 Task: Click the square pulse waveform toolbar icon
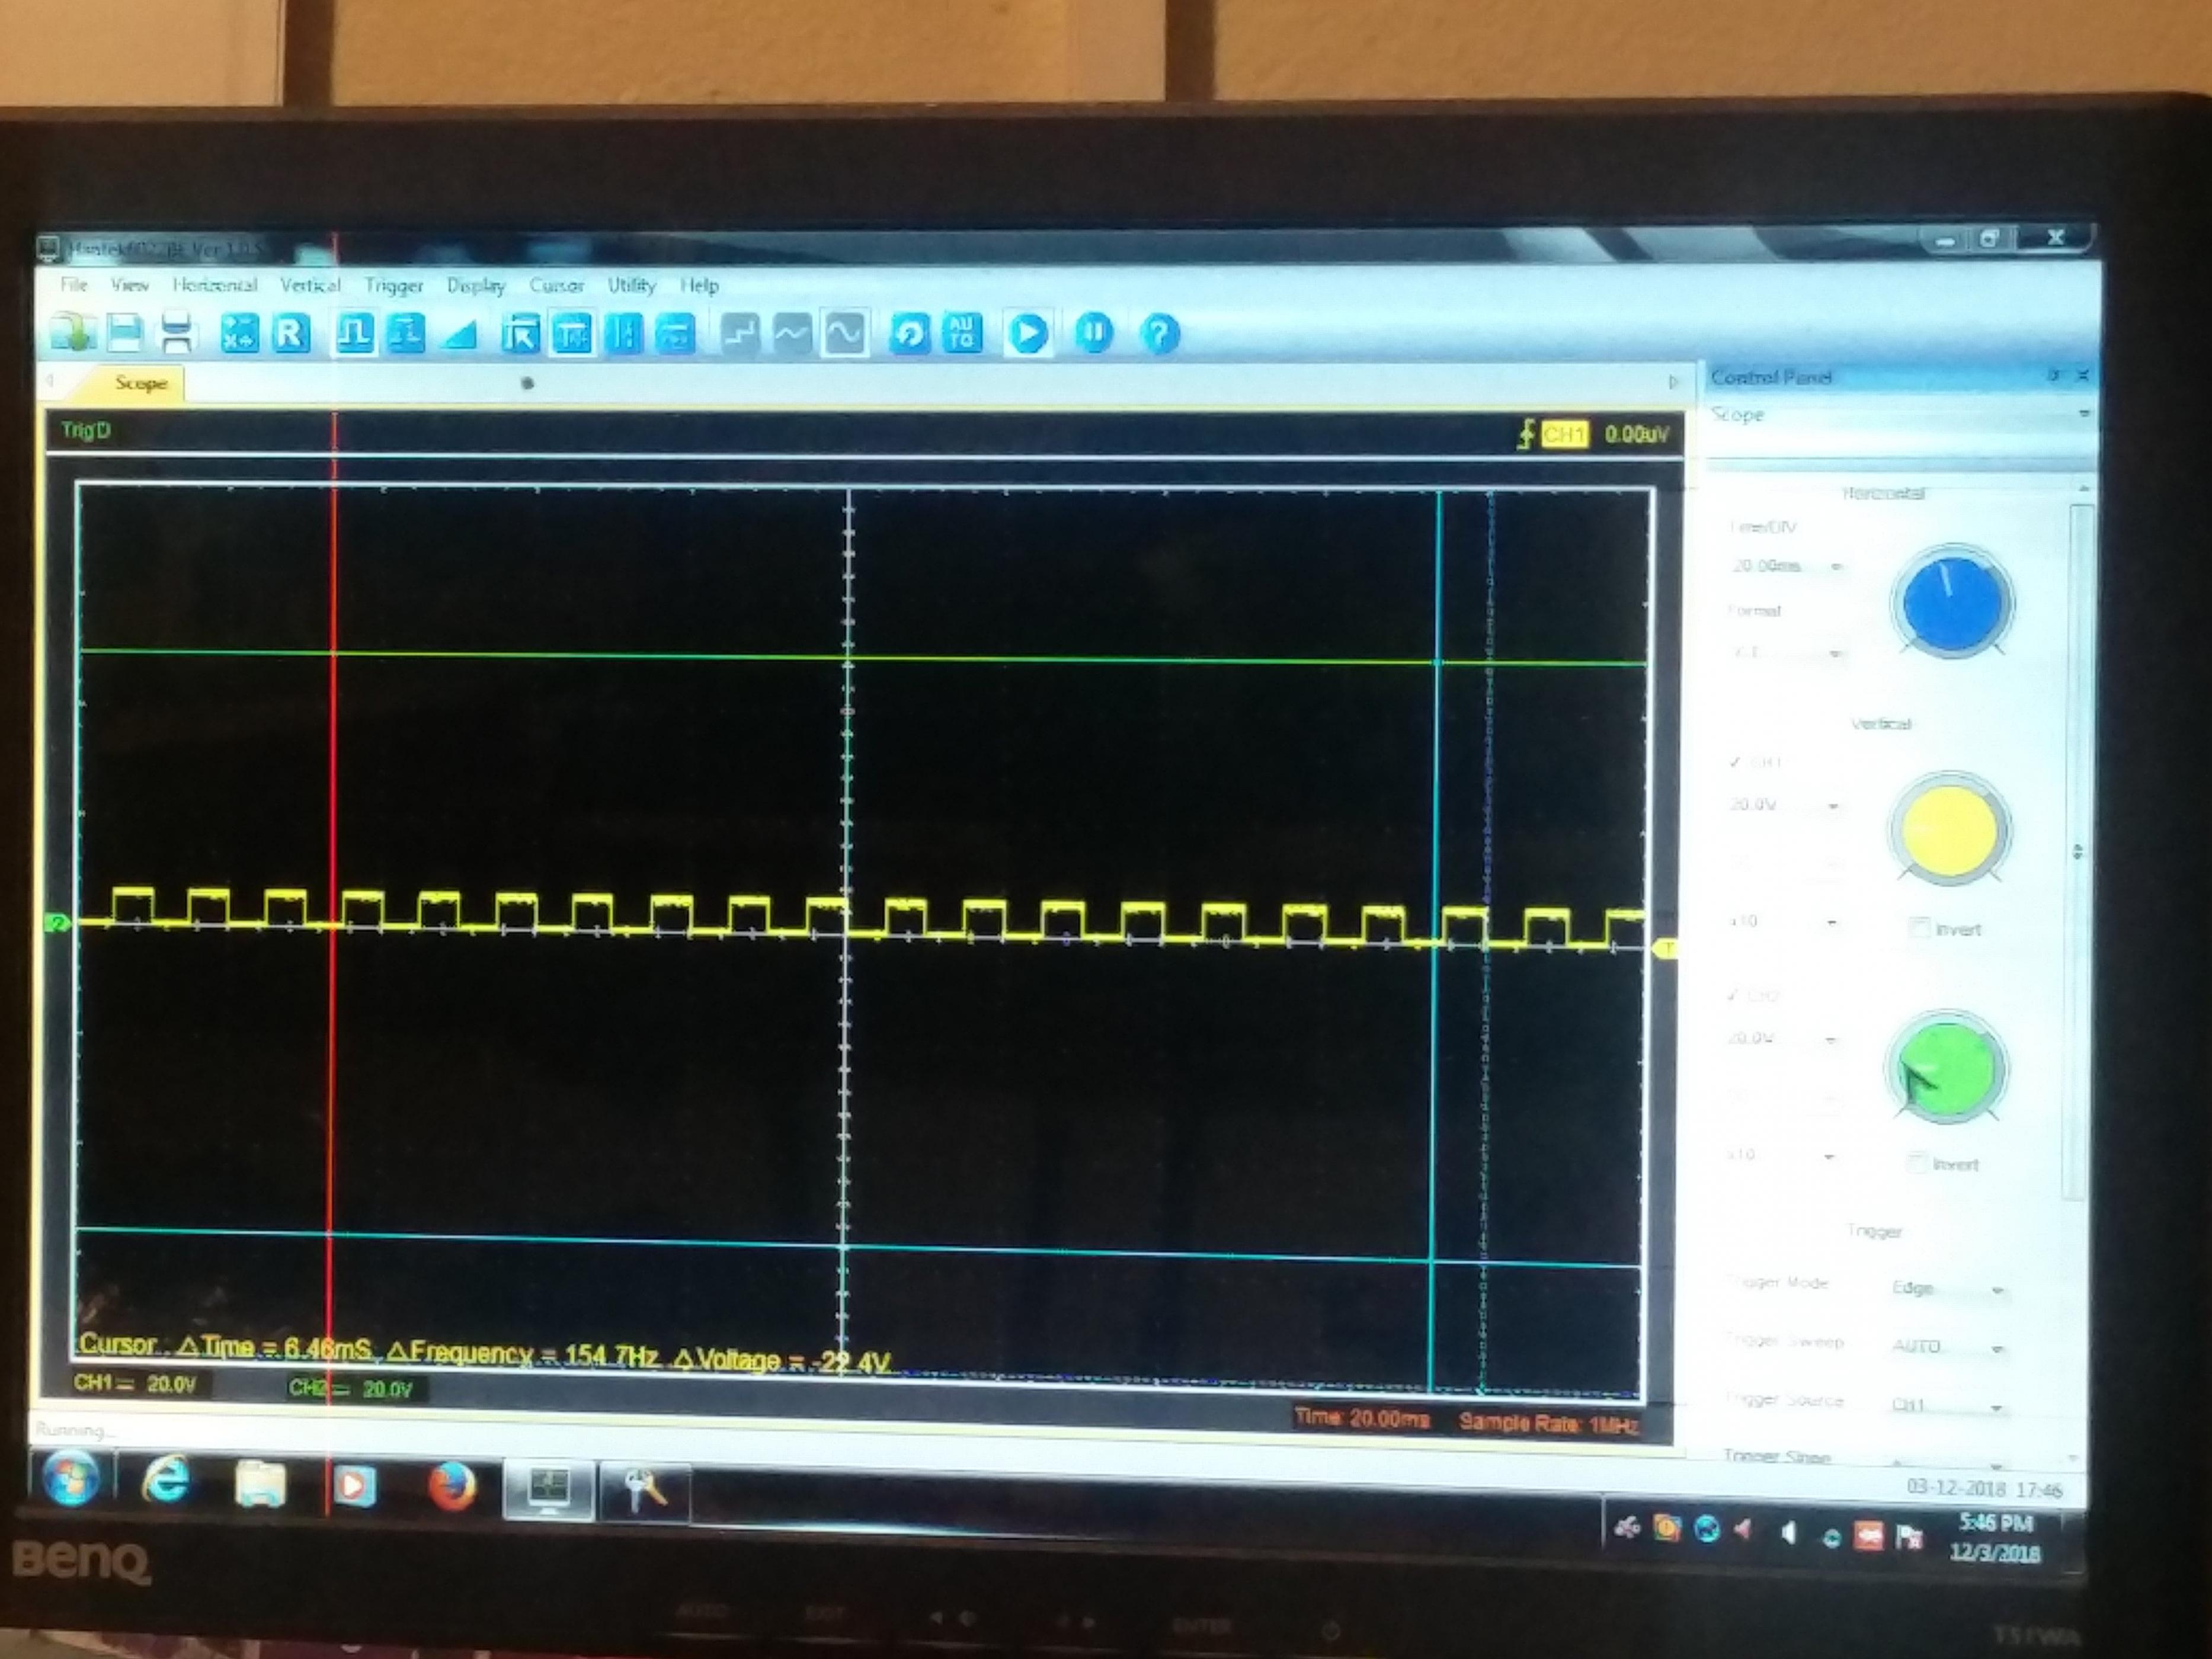pyautogui.click(x=353, y=334)
